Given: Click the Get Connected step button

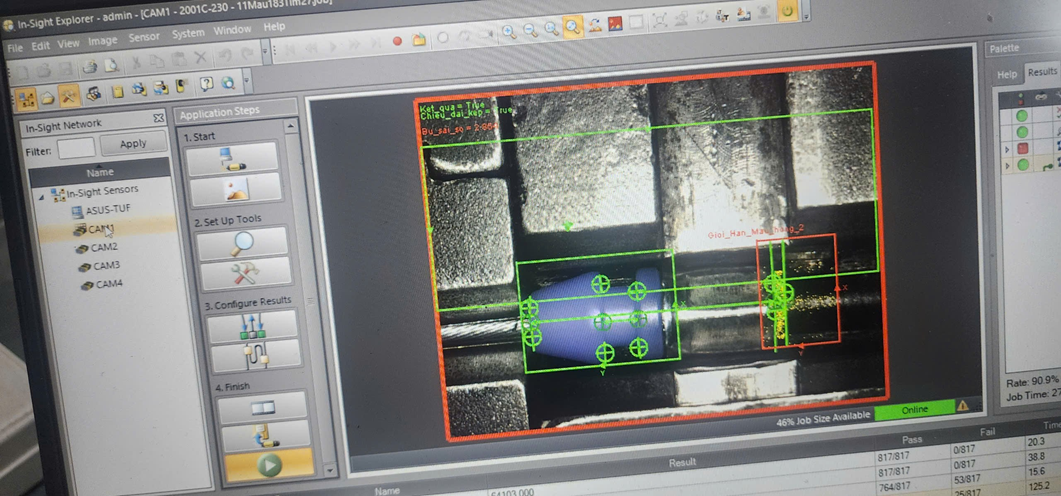Looking at the screenshot, I should click(232, 157).
